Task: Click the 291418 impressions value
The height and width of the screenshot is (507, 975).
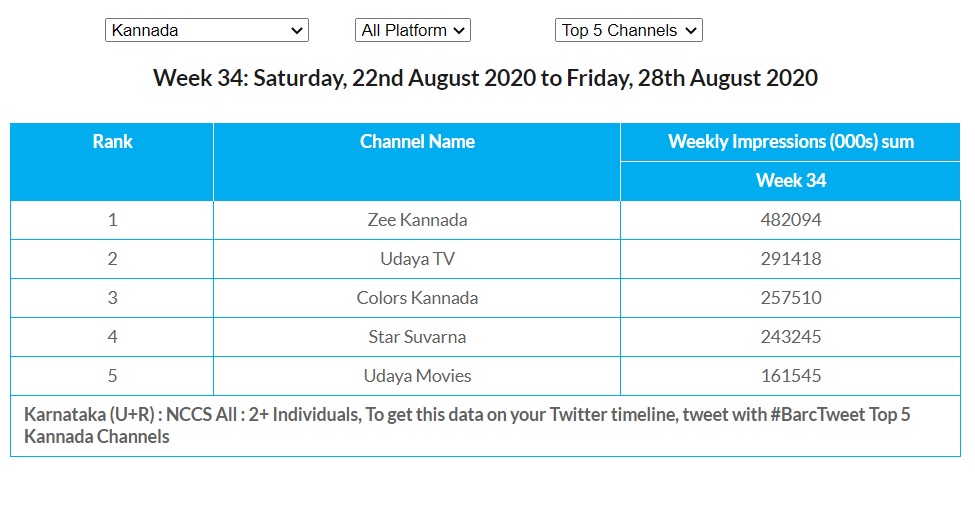Action: click(x=790, y=259)
